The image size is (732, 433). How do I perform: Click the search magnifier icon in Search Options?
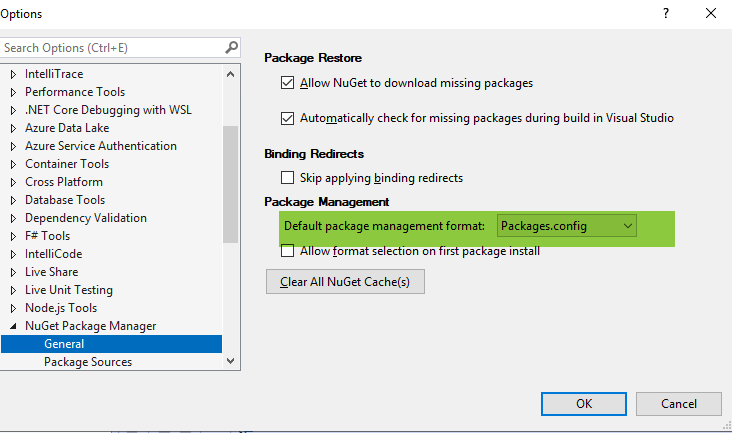pos(232,47)
